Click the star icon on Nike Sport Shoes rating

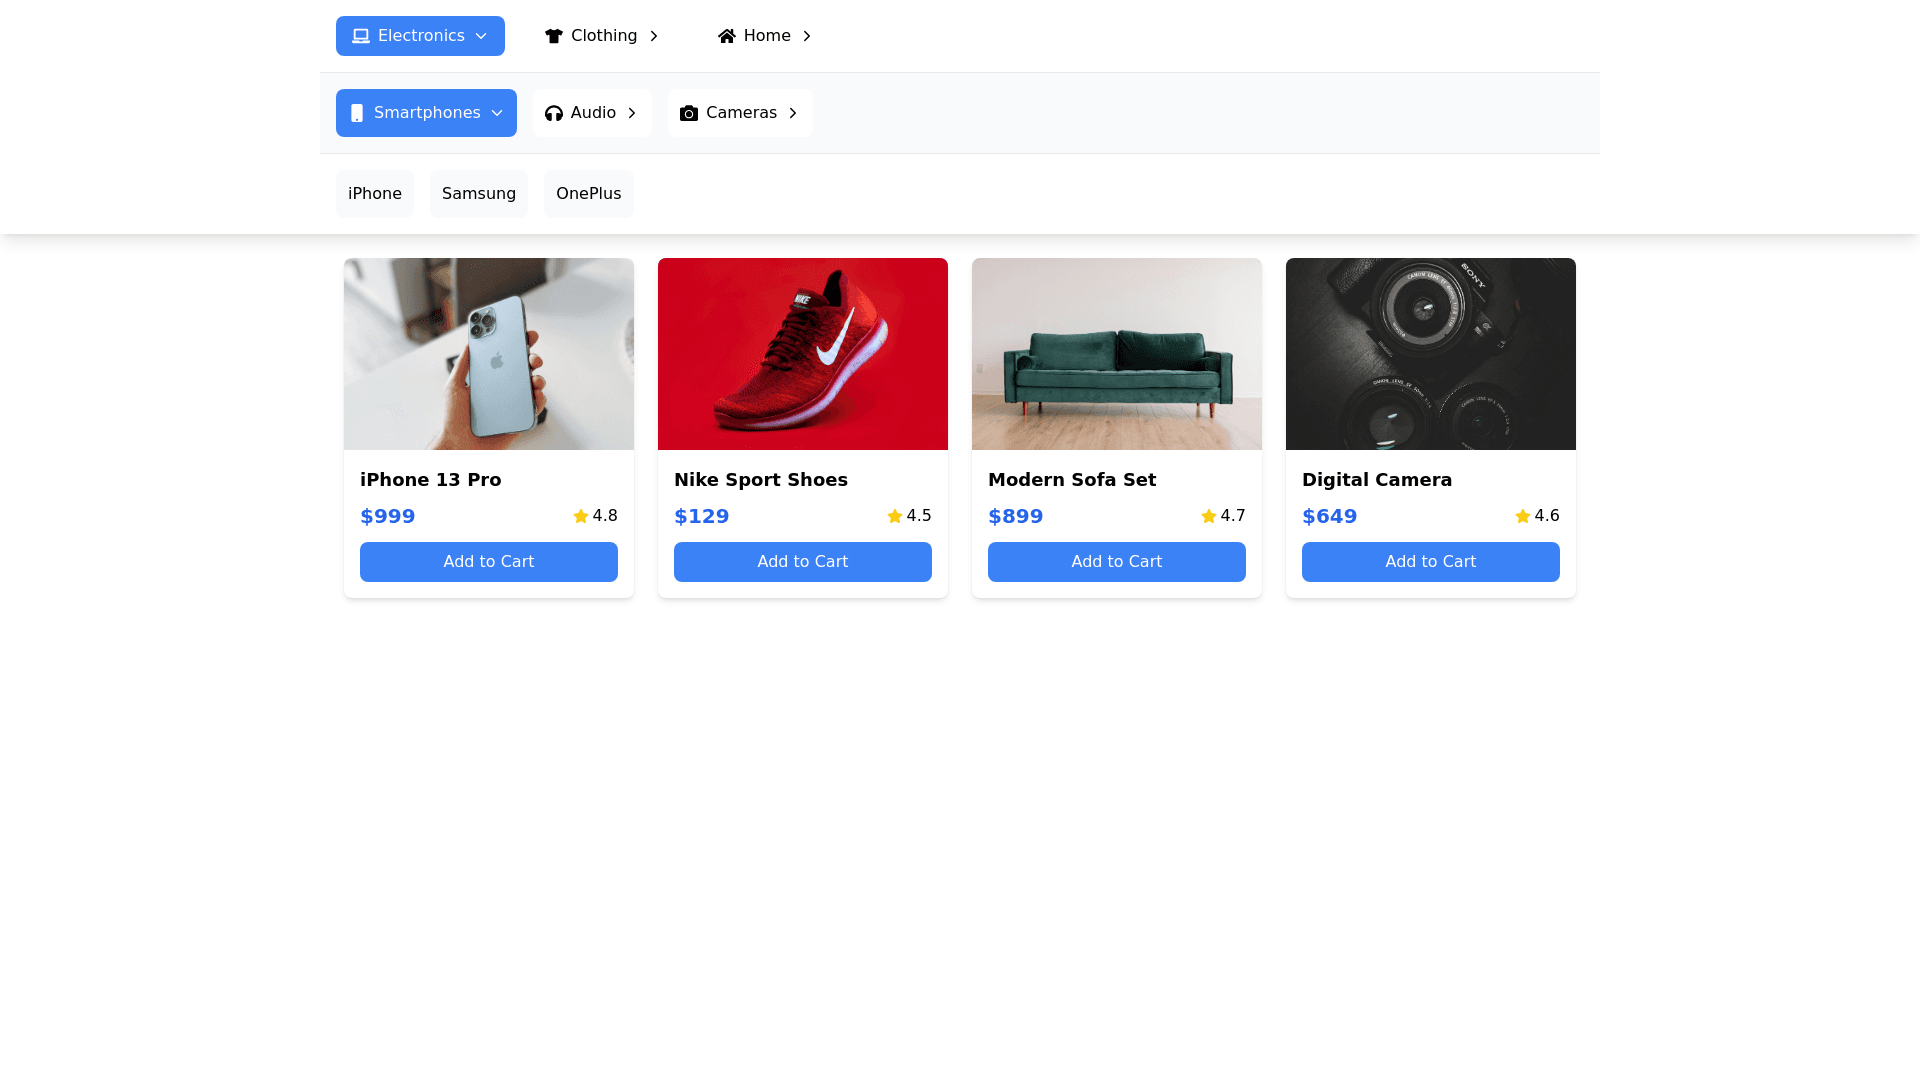(x=894, y=516)
